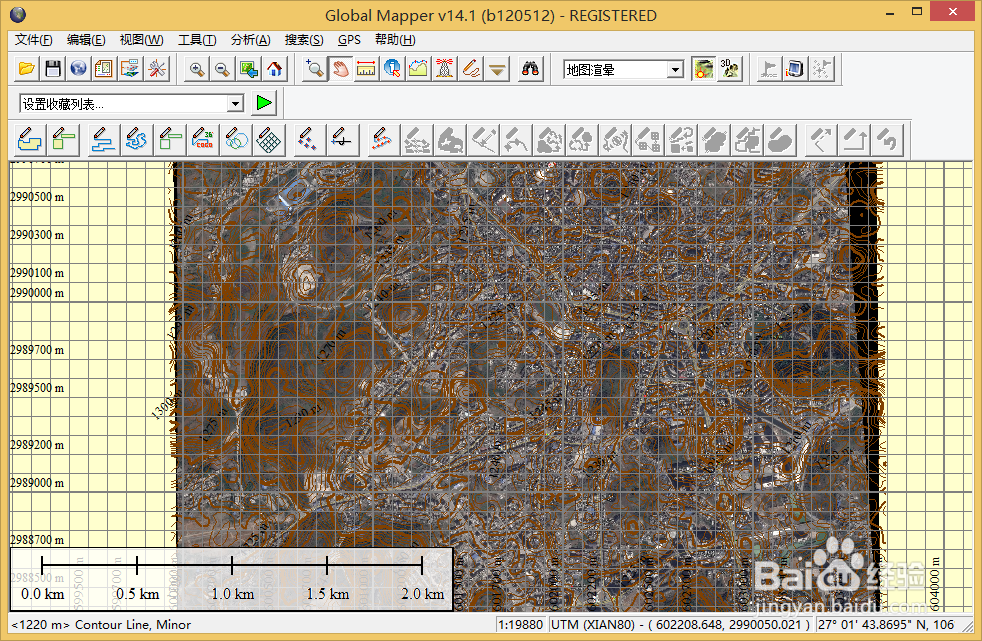
Task: Open the 工具(T) menu
Action: click(197, 40)
